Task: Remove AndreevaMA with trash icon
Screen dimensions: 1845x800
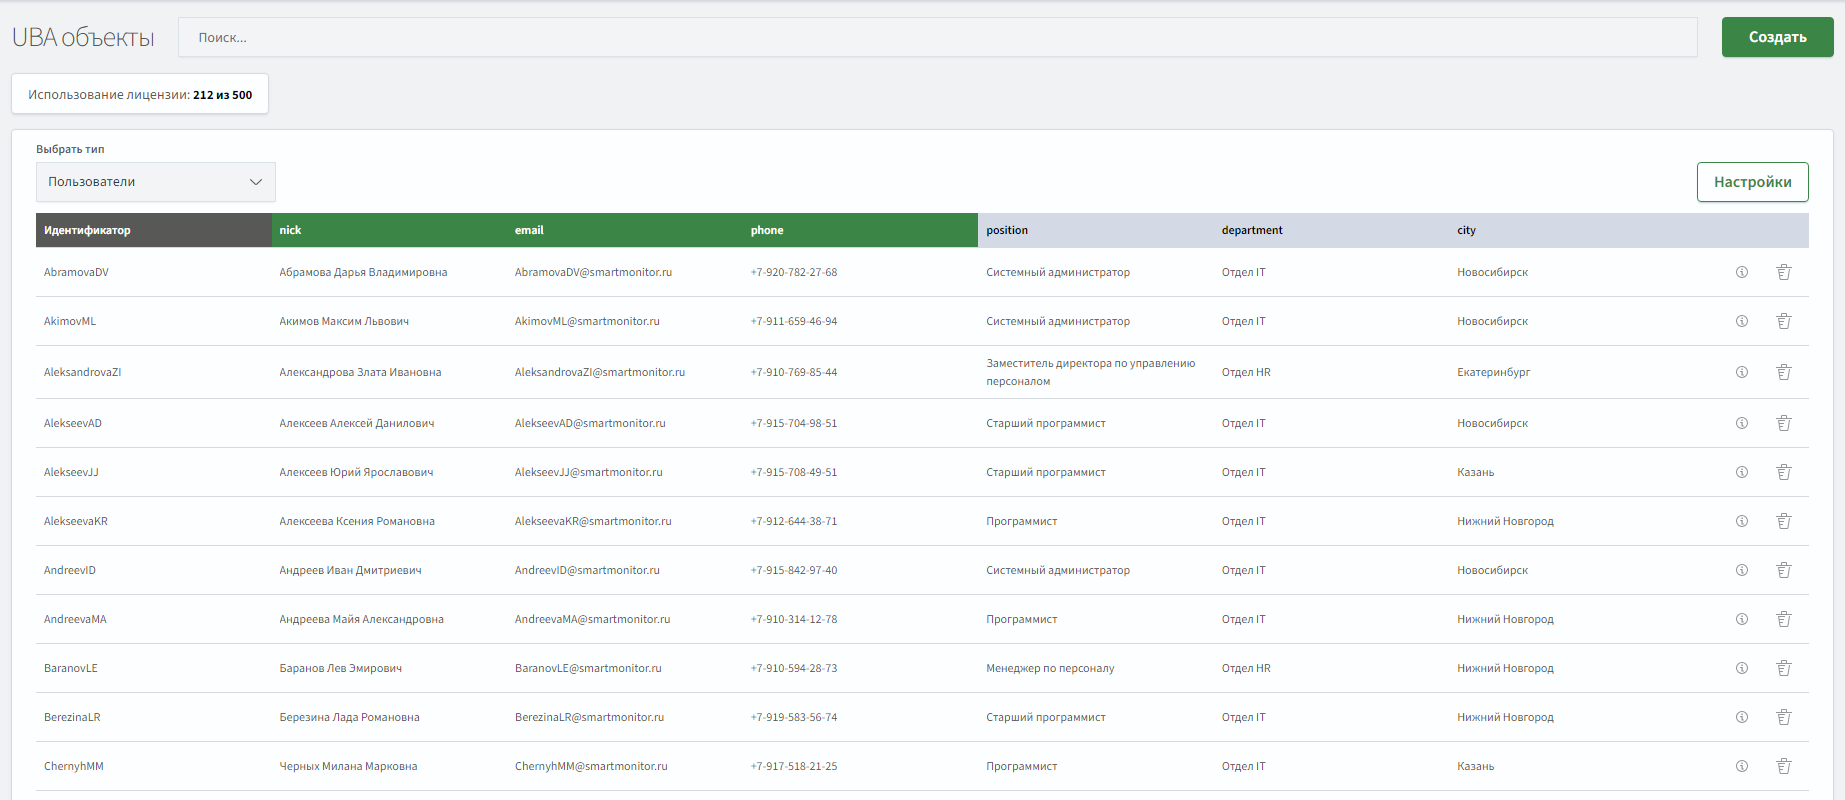Action: 1784,619
